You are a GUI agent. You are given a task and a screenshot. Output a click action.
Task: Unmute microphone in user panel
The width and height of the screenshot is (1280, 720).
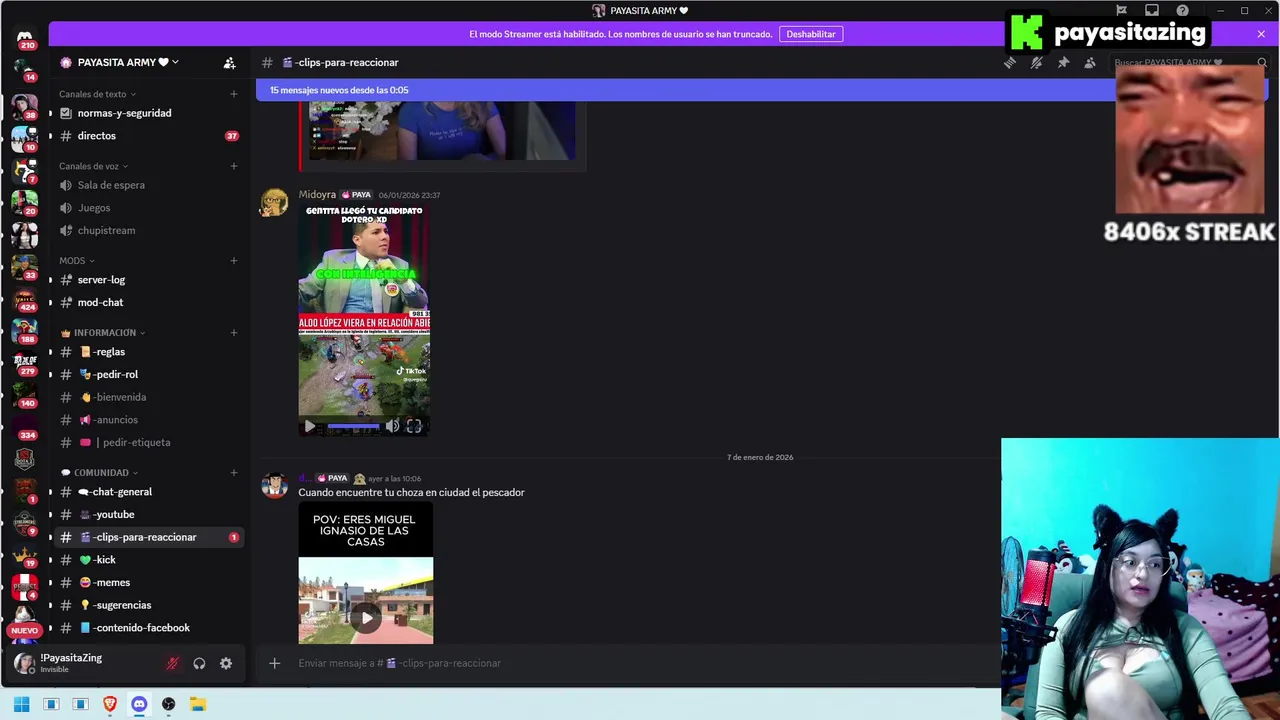172,663
